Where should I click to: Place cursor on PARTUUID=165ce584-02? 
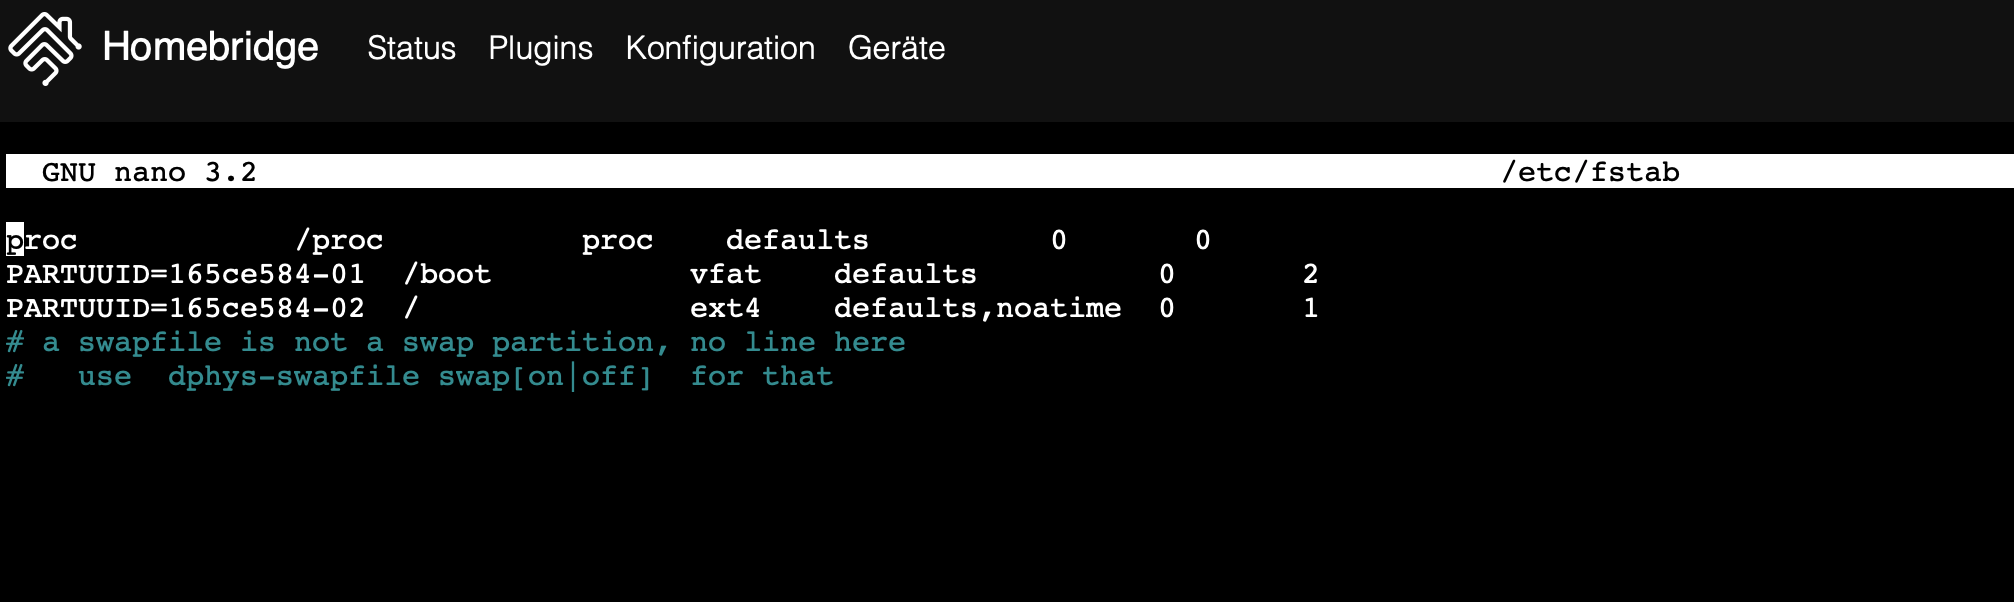coord(185,308)
